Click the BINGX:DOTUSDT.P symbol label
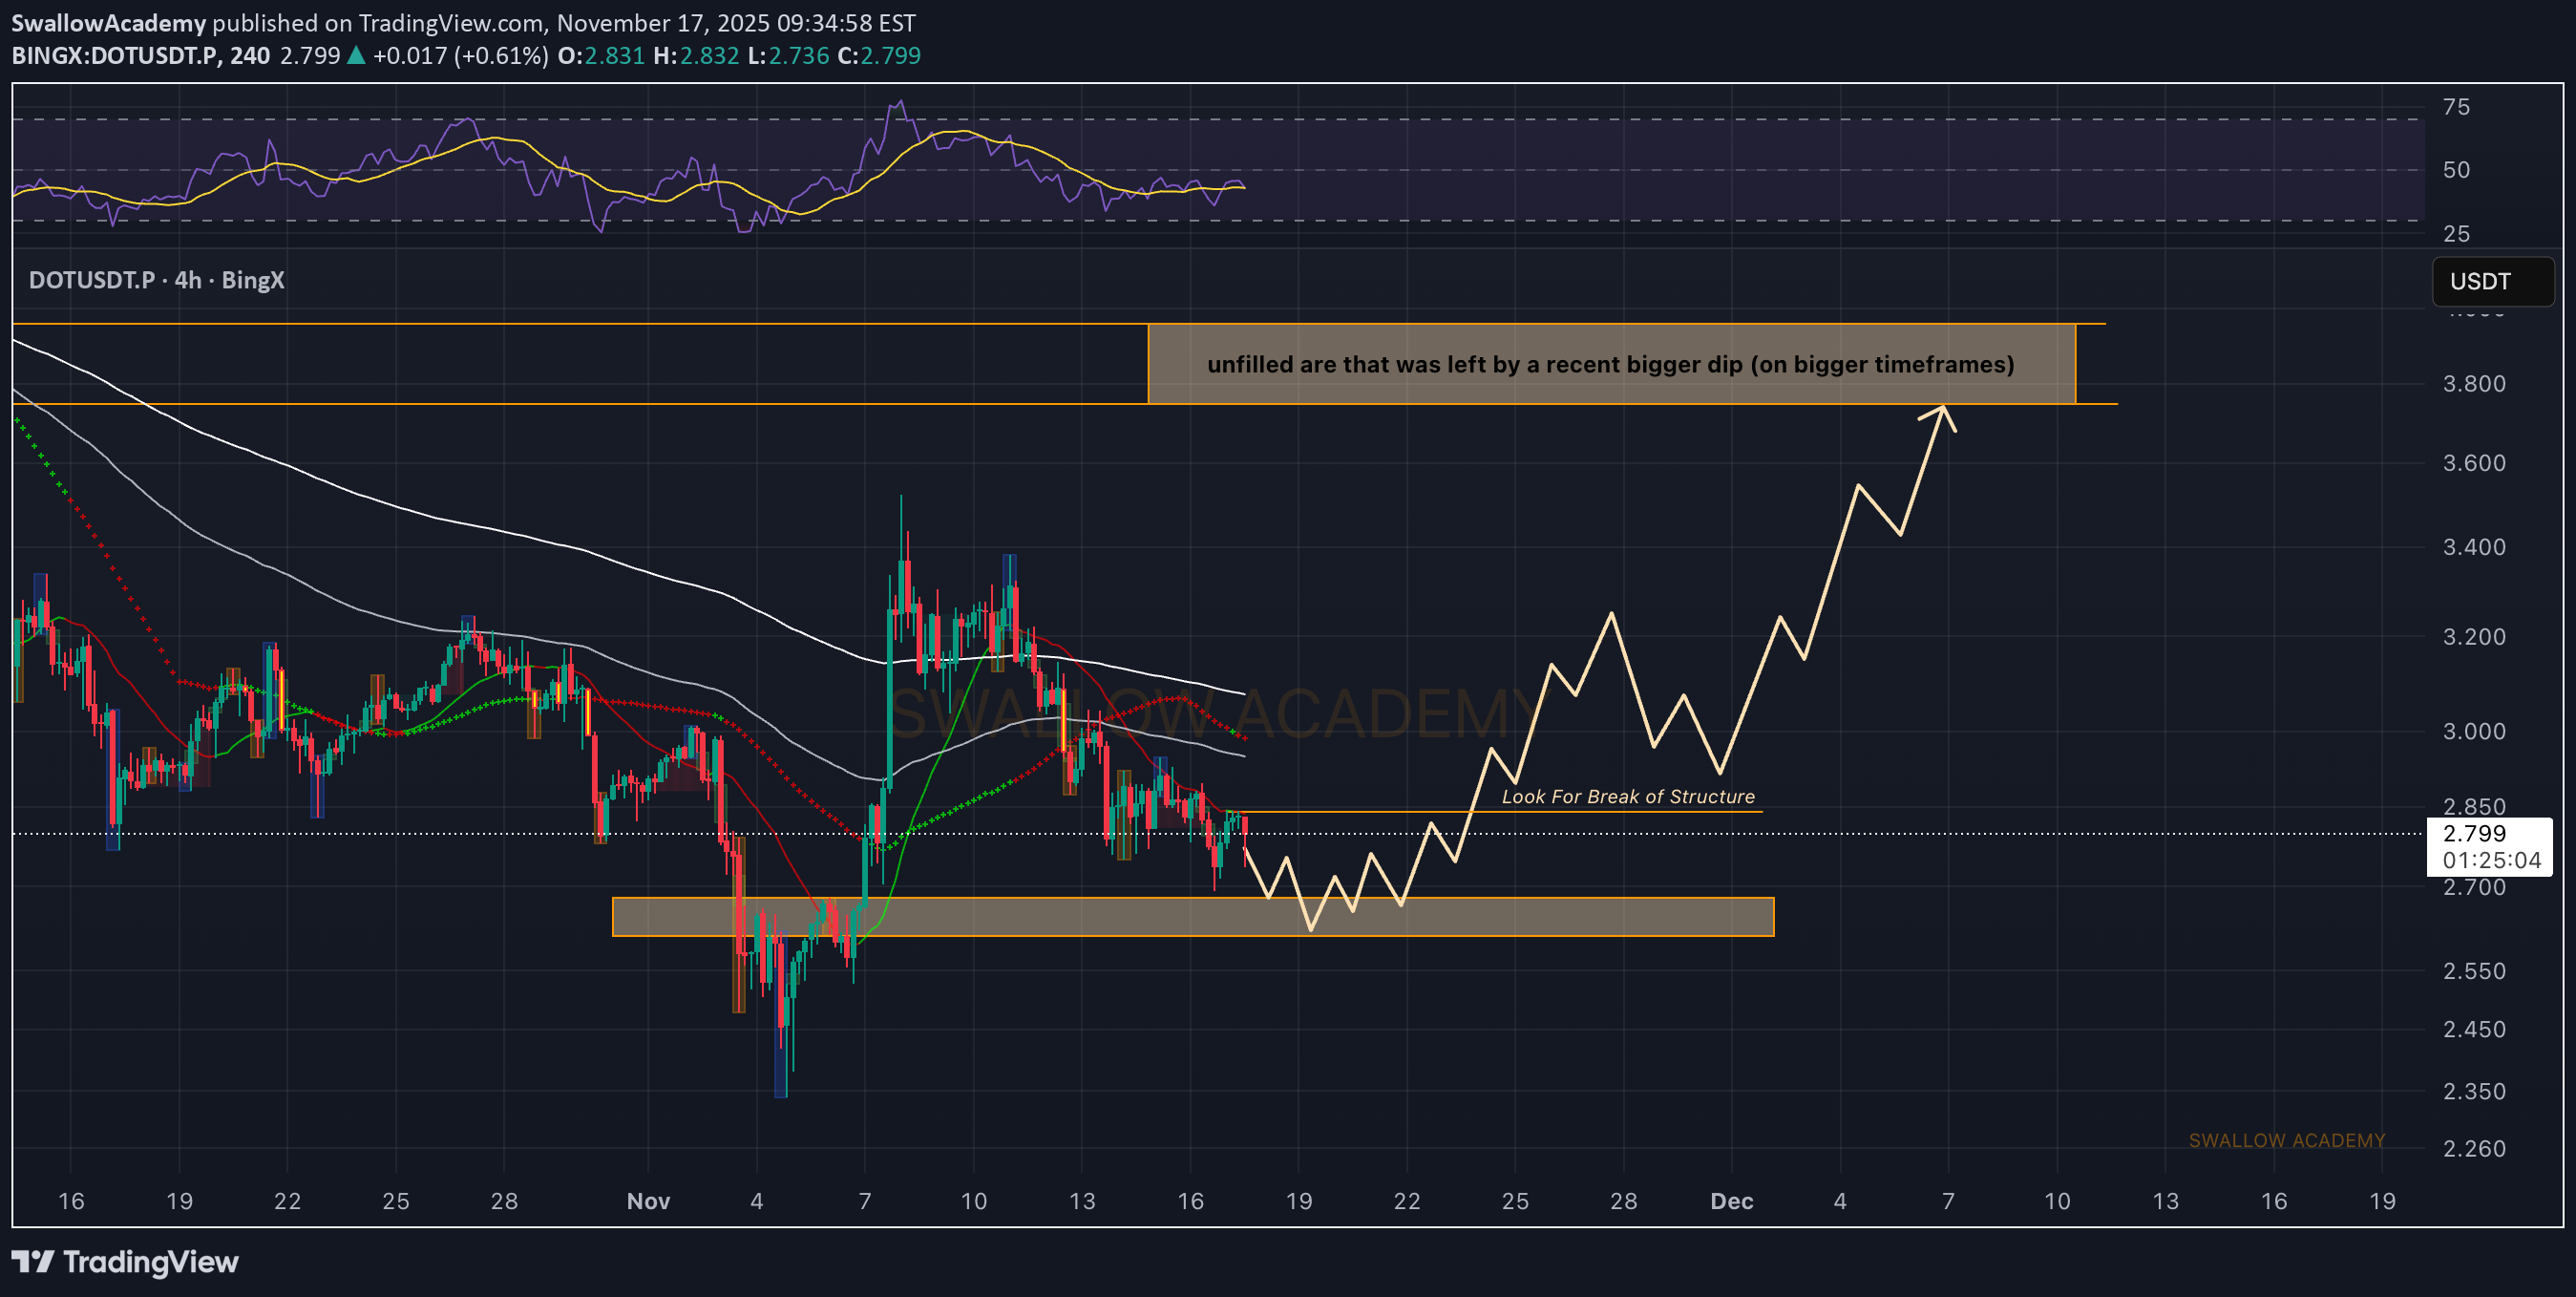2576x1297 pixels. click(x=115, y=56)
